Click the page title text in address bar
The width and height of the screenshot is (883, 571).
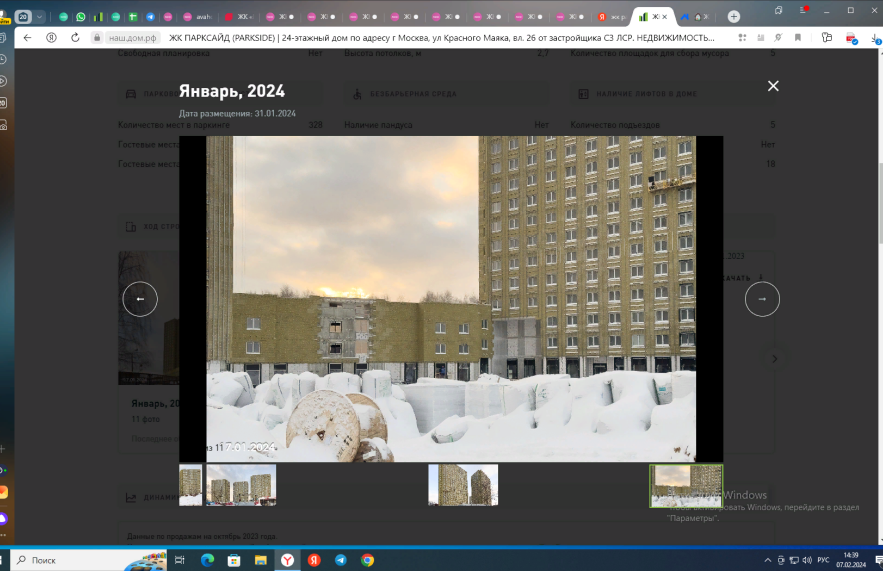pyautogui.click(x=441, y=38)
